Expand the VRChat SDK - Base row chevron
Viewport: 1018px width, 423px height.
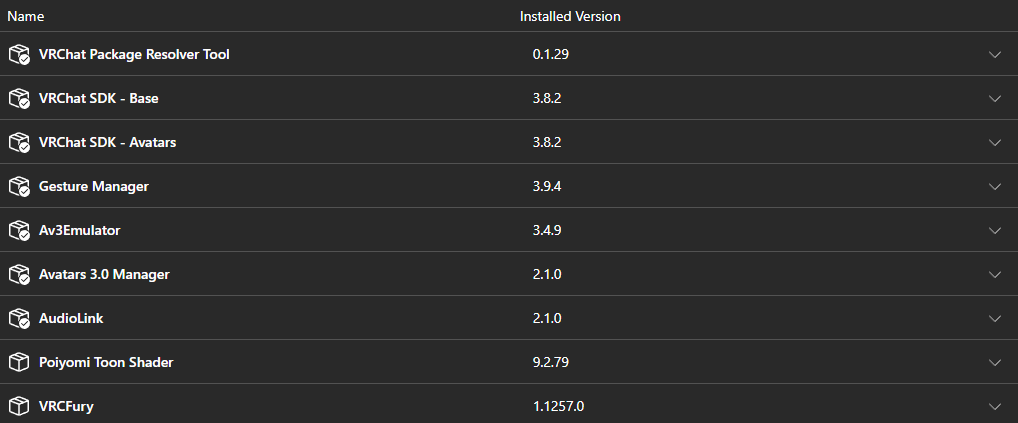pyautogui.click(x=994, y=99)
